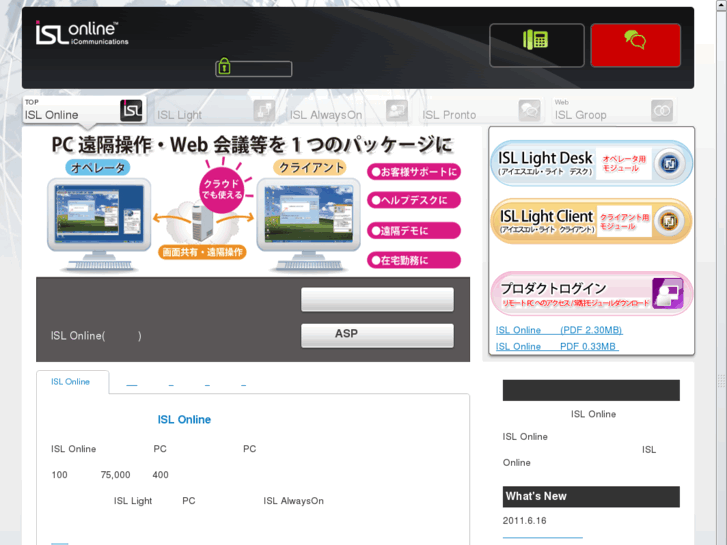
Task: Click the blank button above ASP
Action: (377, 299)
